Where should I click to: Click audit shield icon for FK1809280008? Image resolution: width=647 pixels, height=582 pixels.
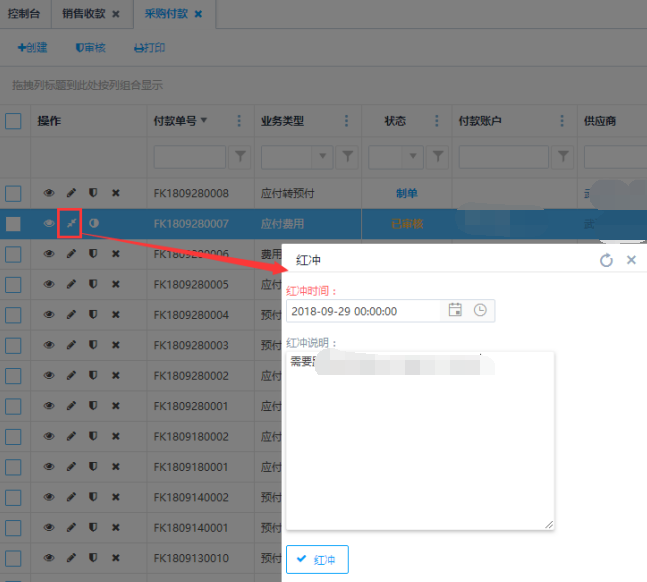[93, 193]
